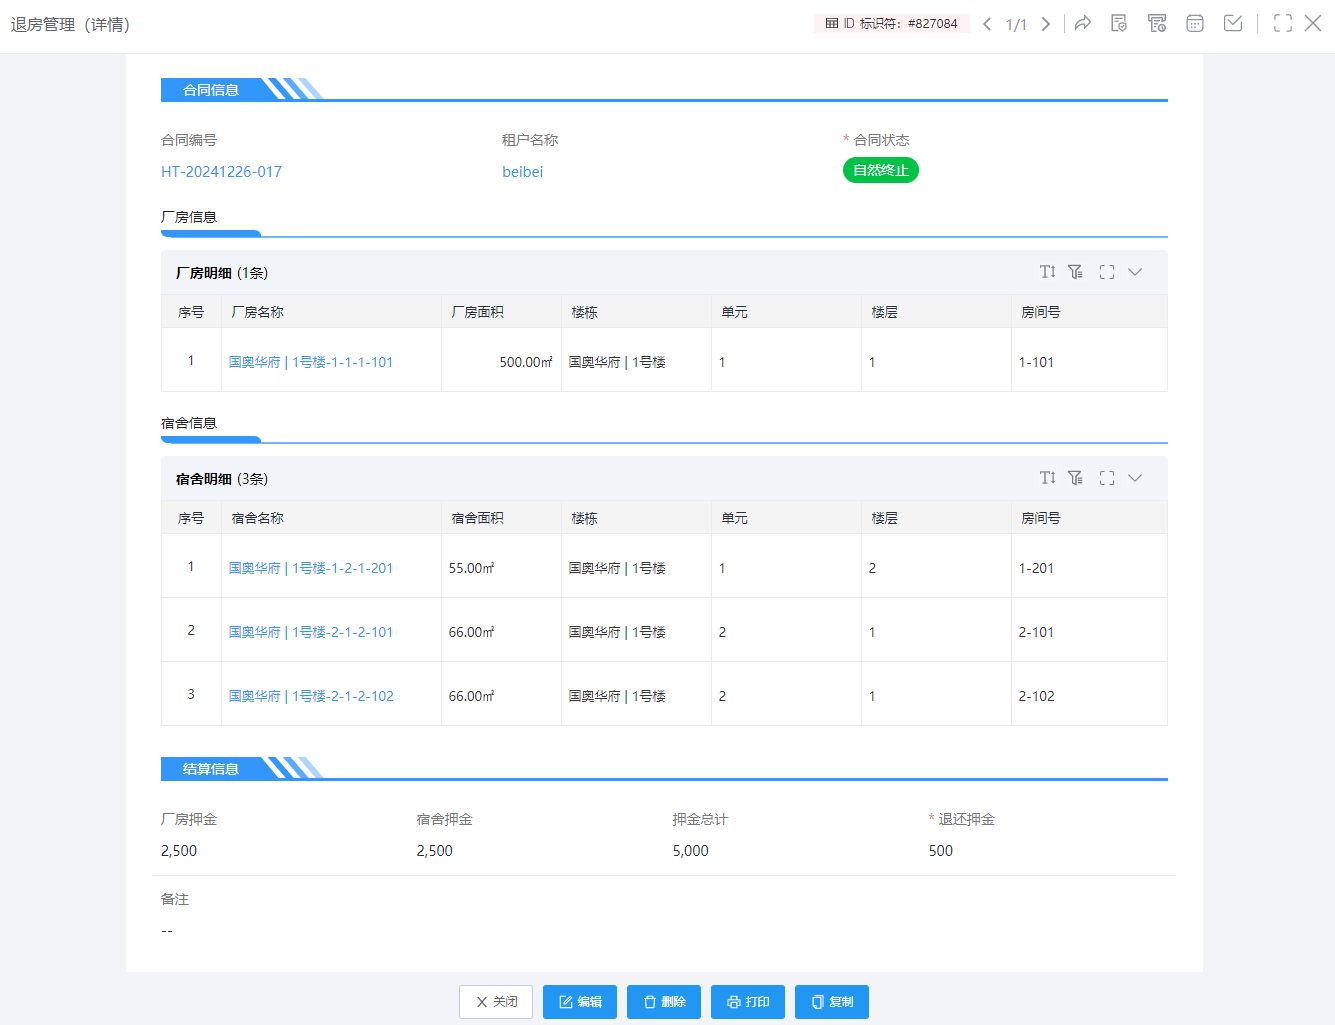Collapse the 宿舍明细 table section

pyautogui.click(x=1135, y=478)
